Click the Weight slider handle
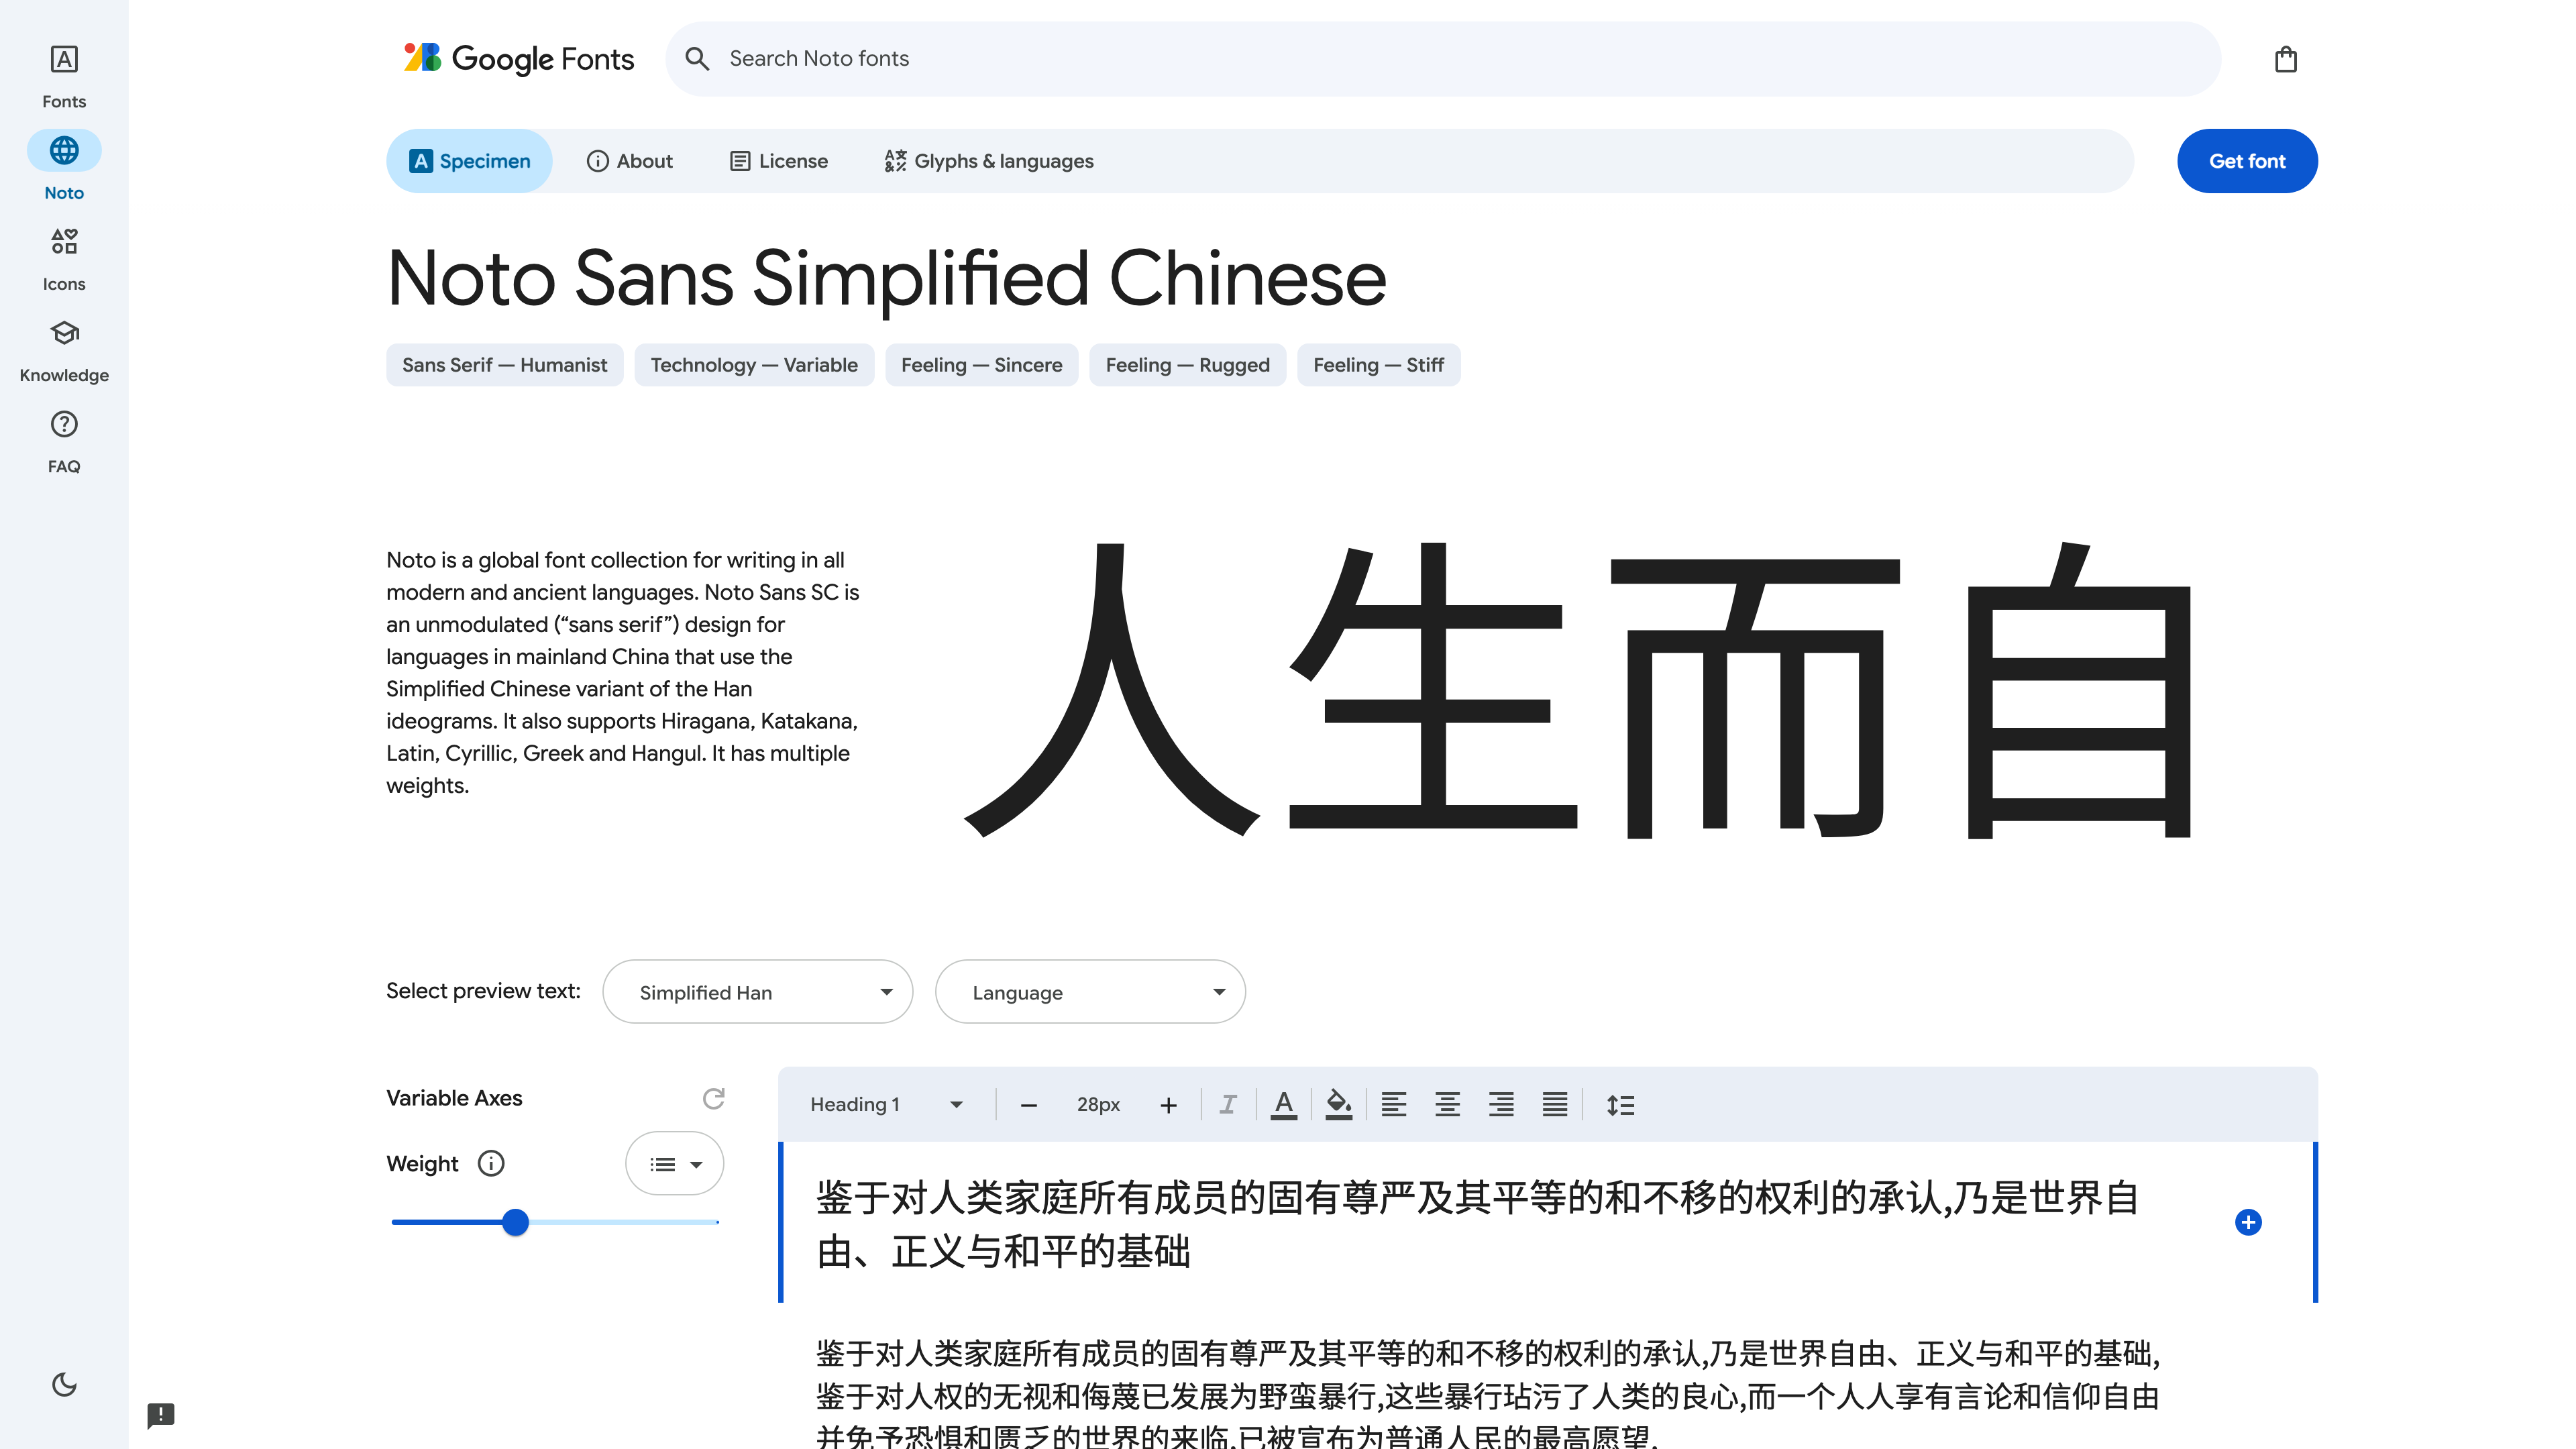Screen dimensions: 2576x1449 click(x=515, y=1222)
